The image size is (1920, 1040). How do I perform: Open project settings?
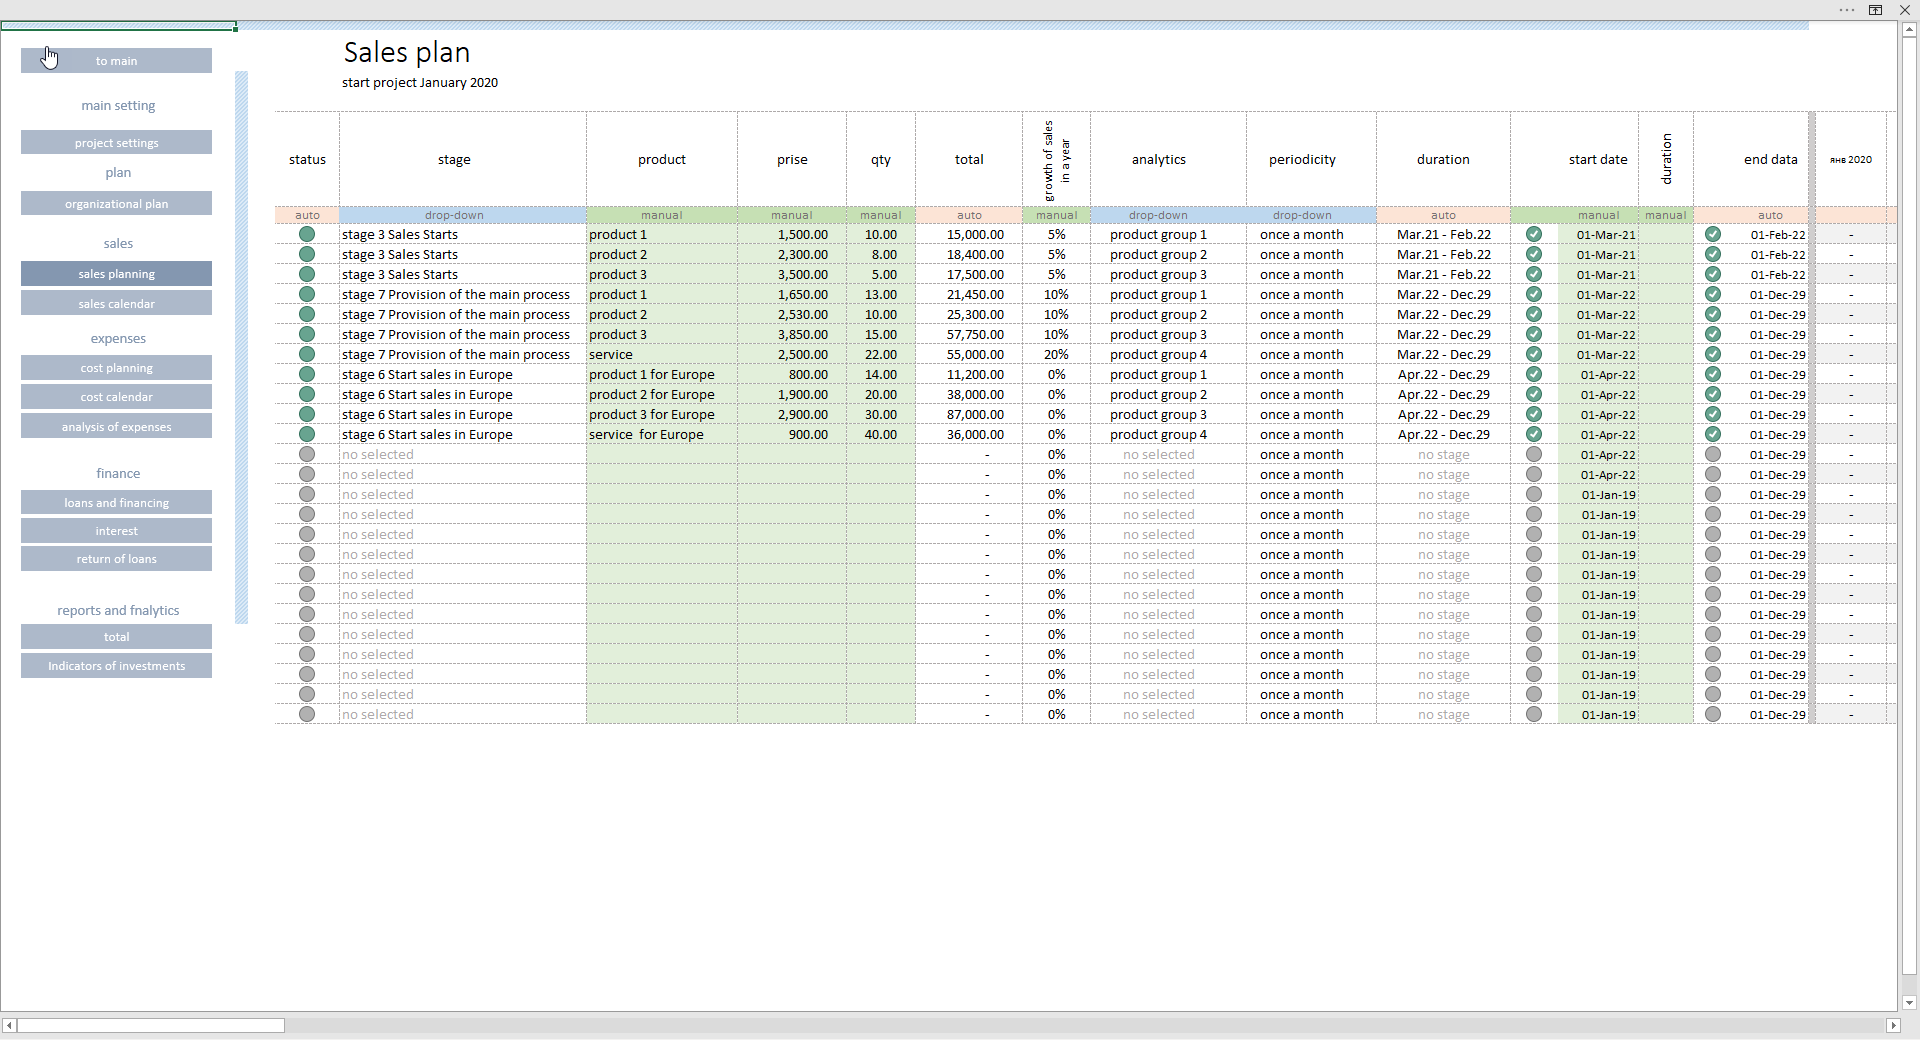[x=116, y=142]
